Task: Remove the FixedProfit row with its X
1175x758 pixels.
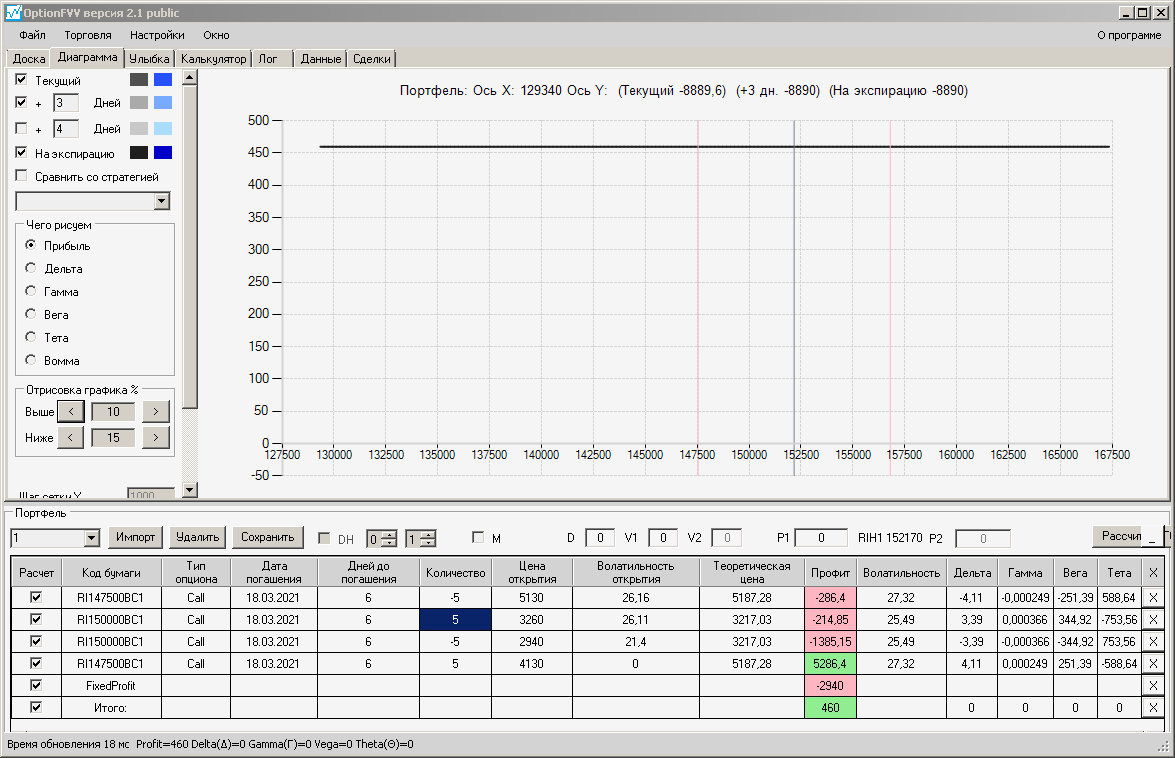Action: pos(1153,685)
